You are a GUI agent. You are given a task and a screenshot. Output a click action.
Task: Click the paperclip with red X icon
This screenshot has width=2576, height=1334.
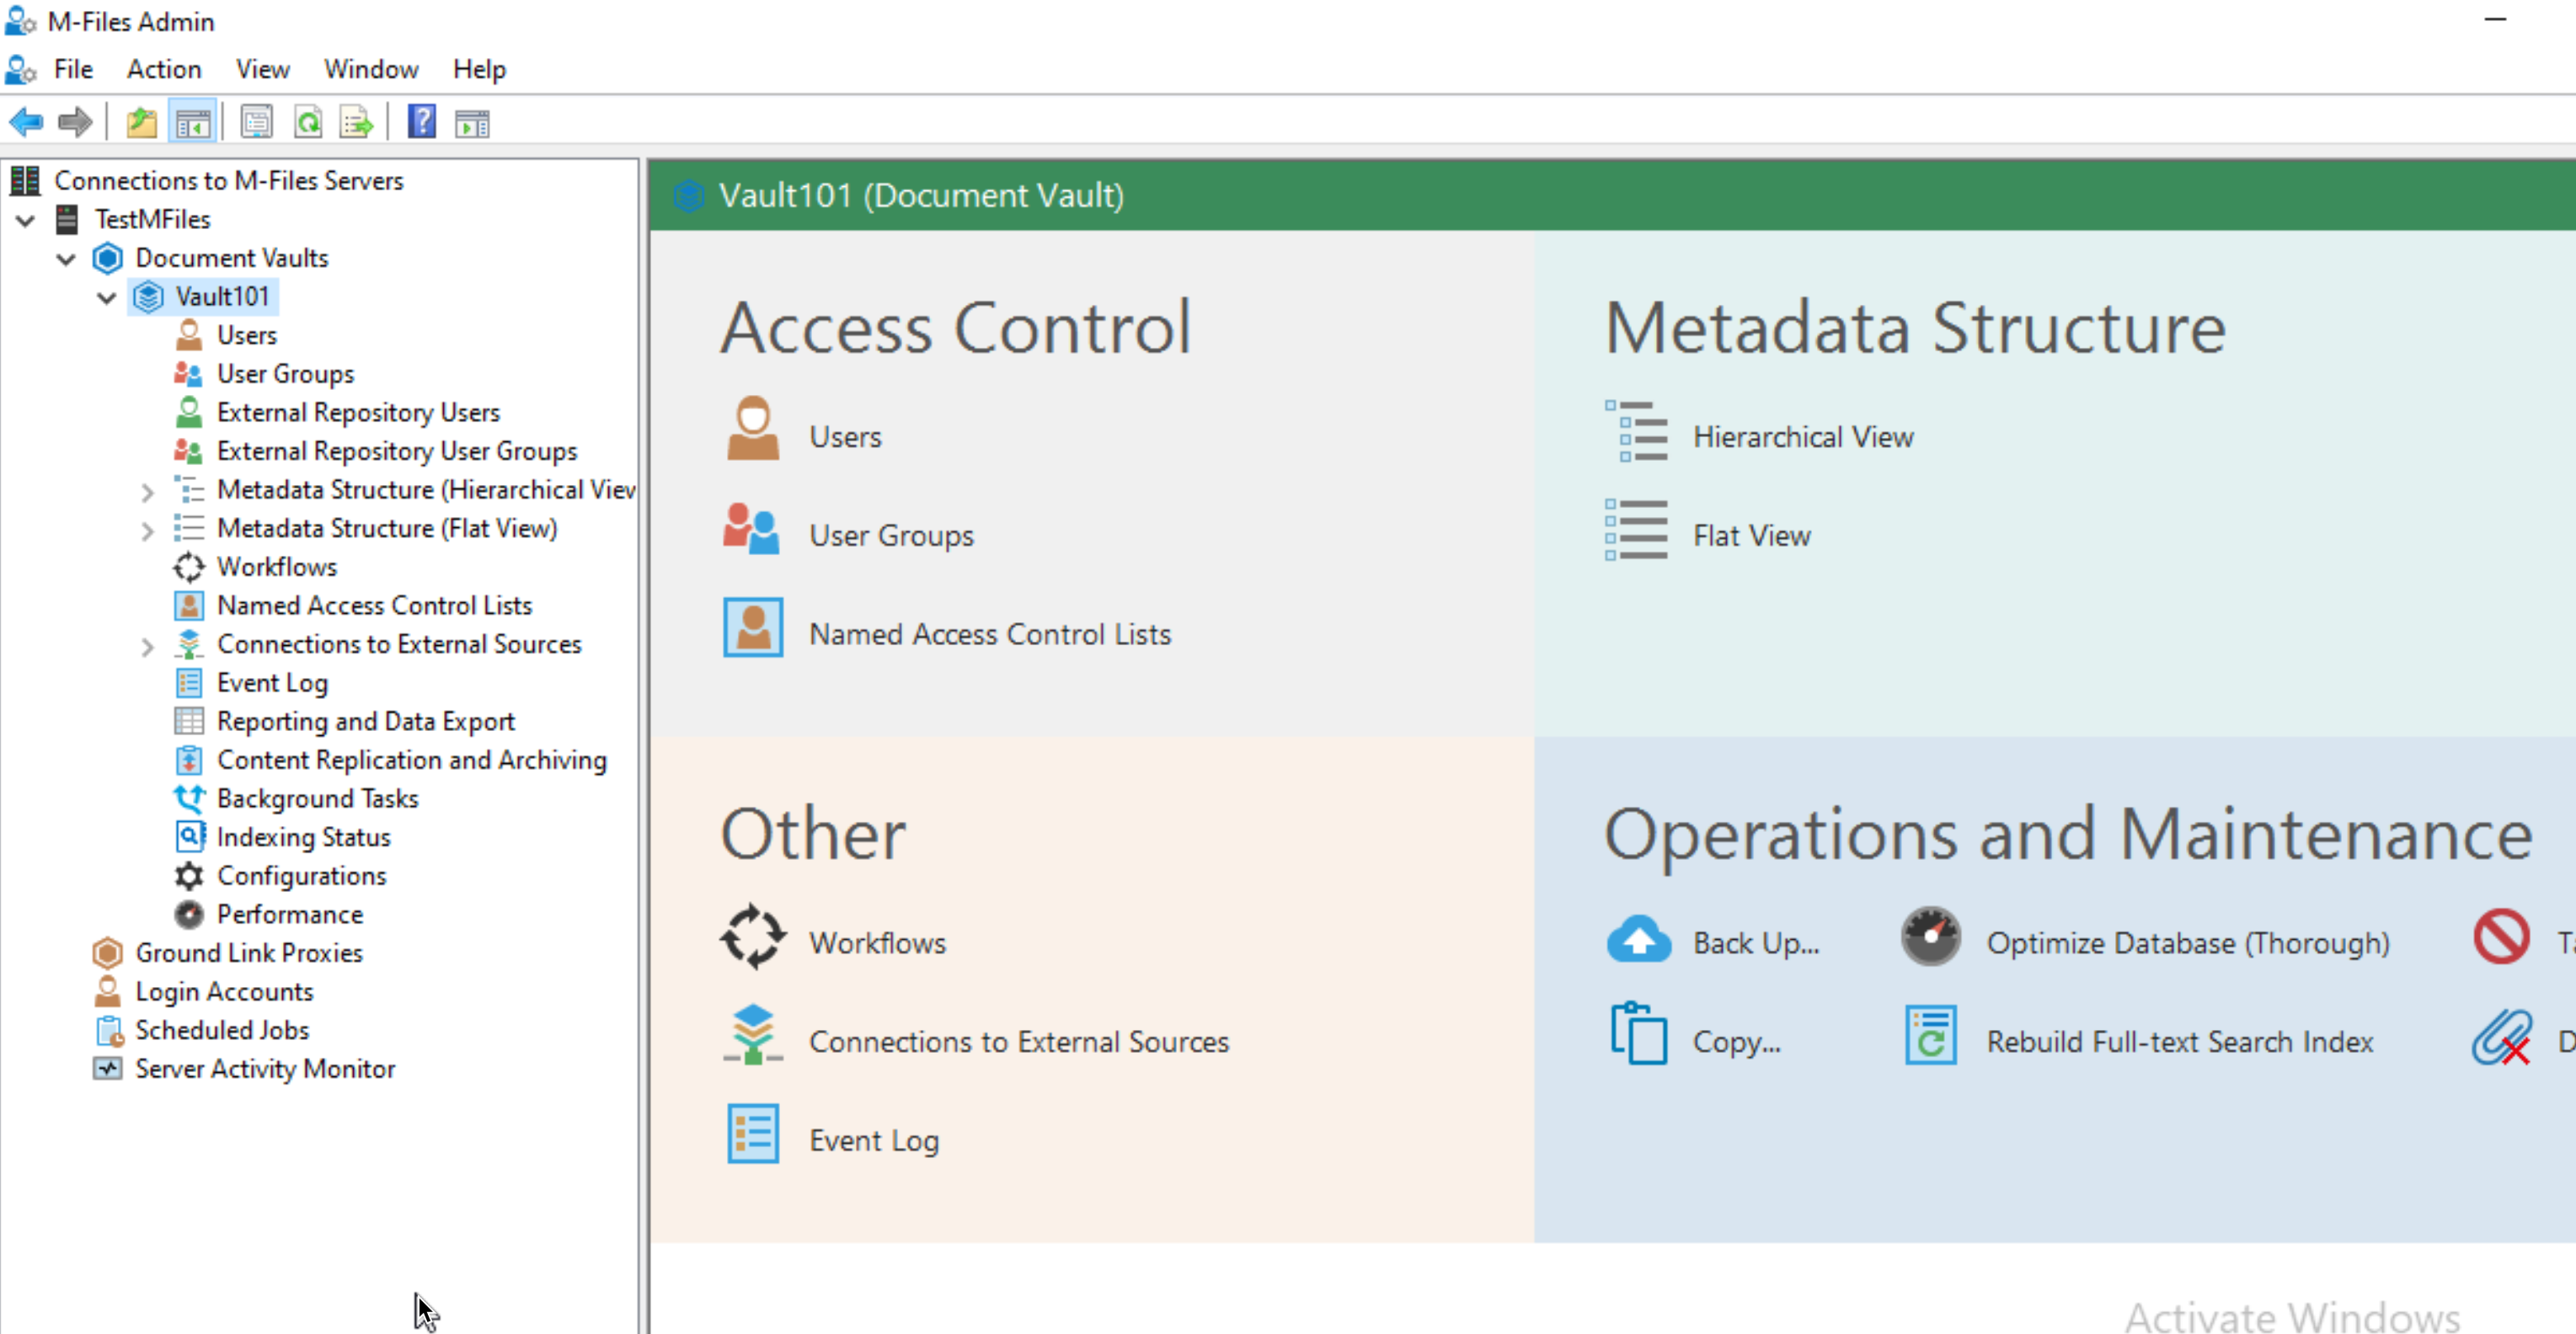(2502, 1038)
